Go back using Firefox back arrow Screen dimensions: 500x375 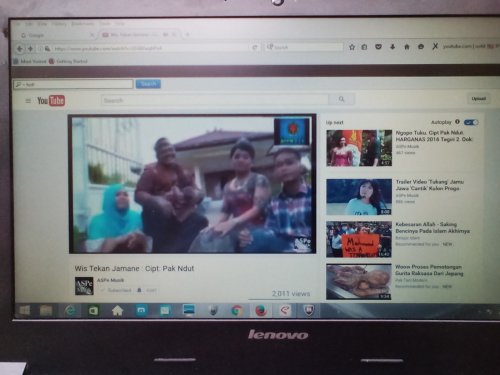click(20, 49)
